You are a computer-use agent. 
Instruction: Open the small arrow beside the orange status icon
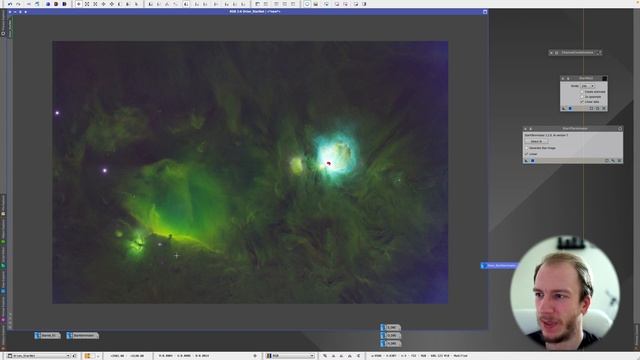point(98,356)
